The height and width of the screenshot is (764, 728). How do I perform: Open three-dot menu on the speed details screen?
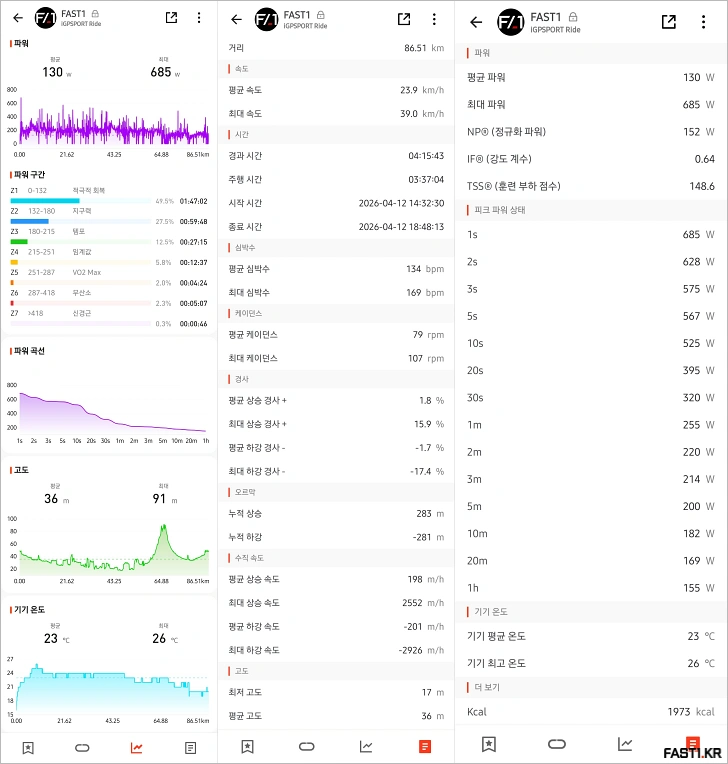coord(434,19)
